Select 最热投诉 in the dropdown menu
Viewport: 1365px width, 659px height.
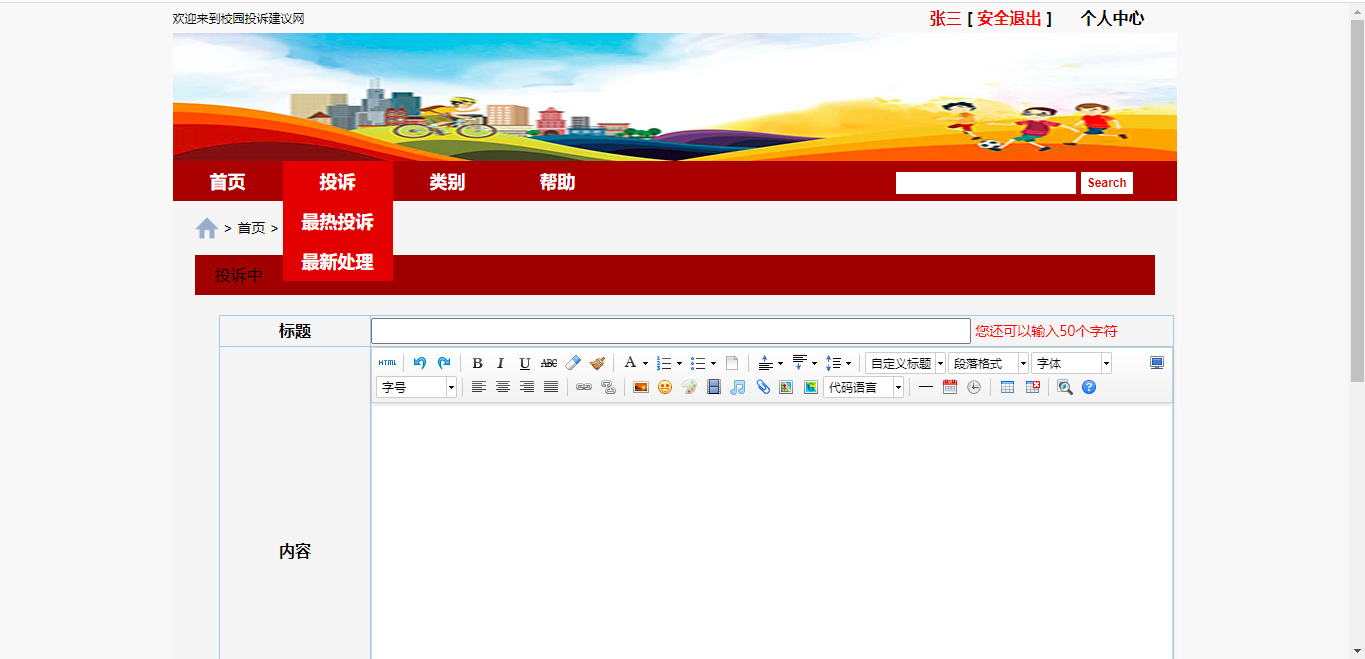[x=338, y=222]
